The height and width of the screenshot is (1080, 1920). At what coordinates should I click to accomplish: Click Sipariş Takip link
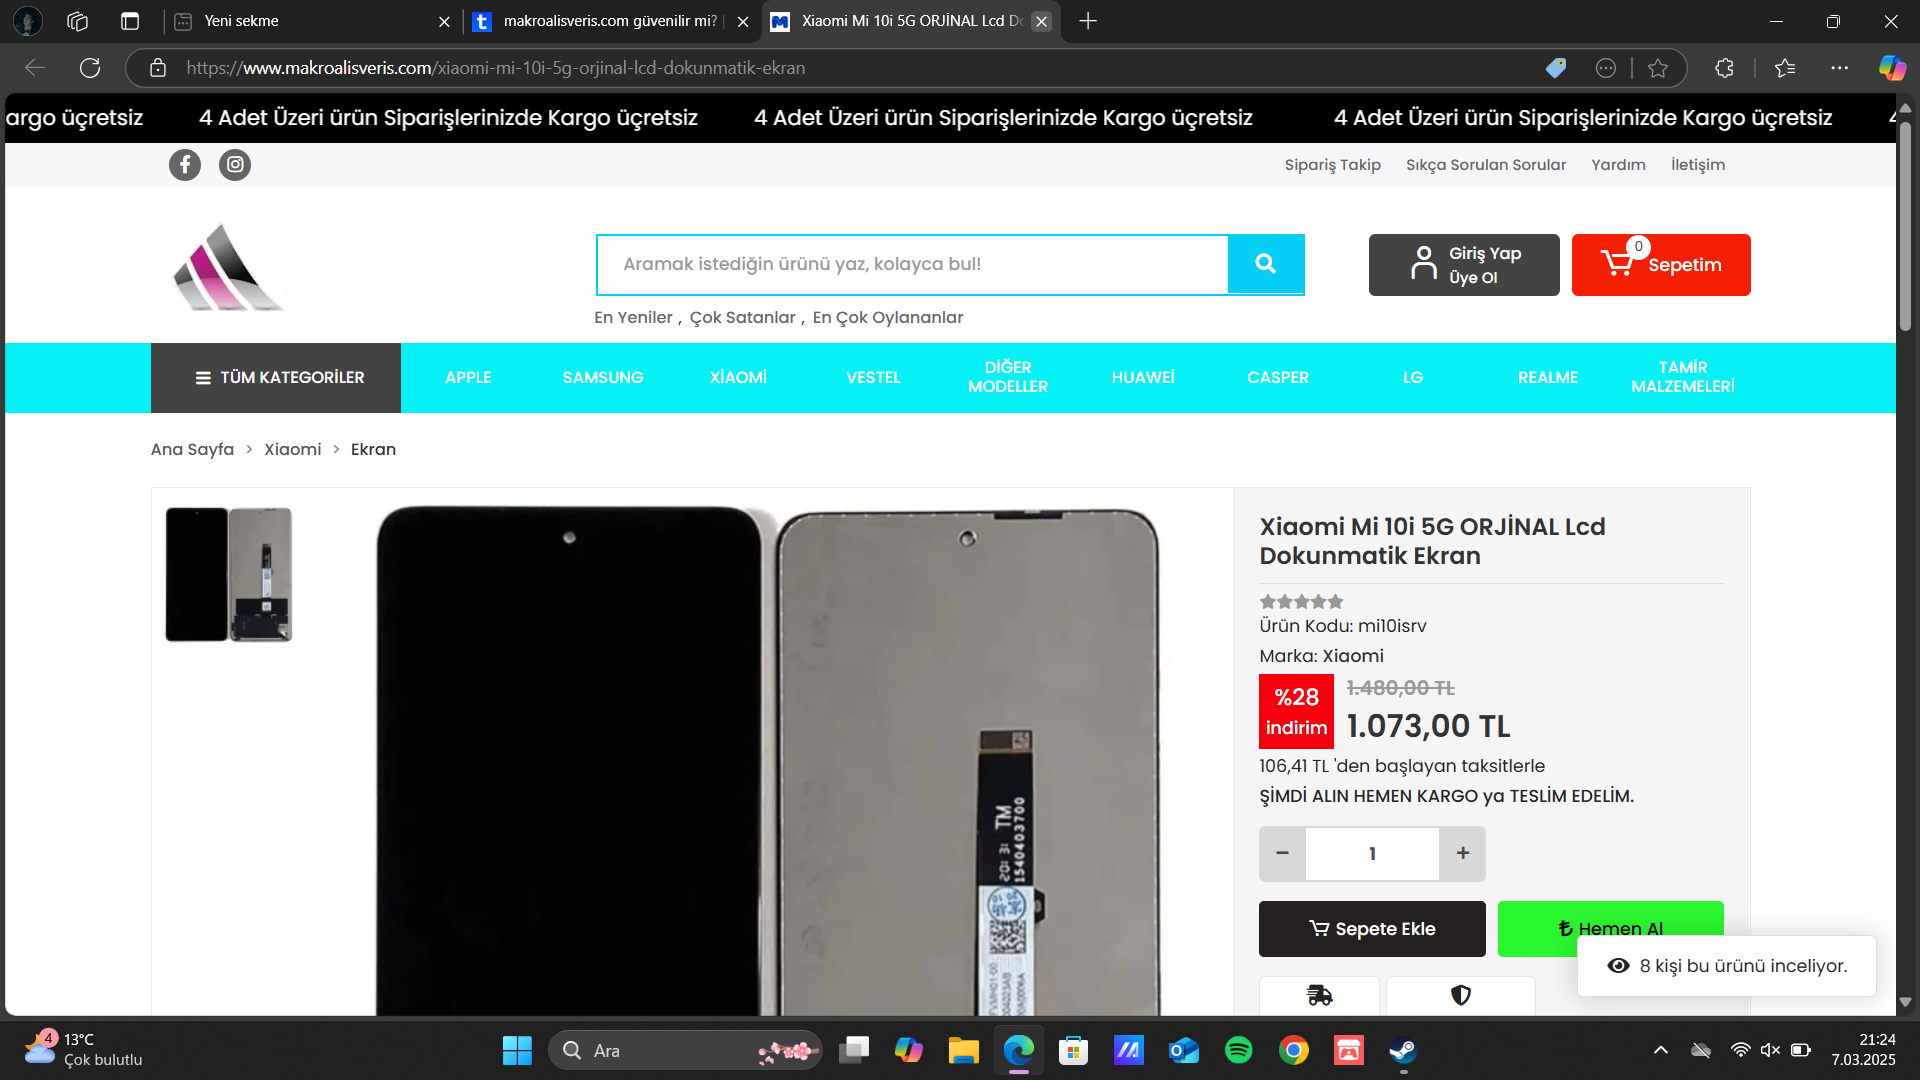point(1333,165)
